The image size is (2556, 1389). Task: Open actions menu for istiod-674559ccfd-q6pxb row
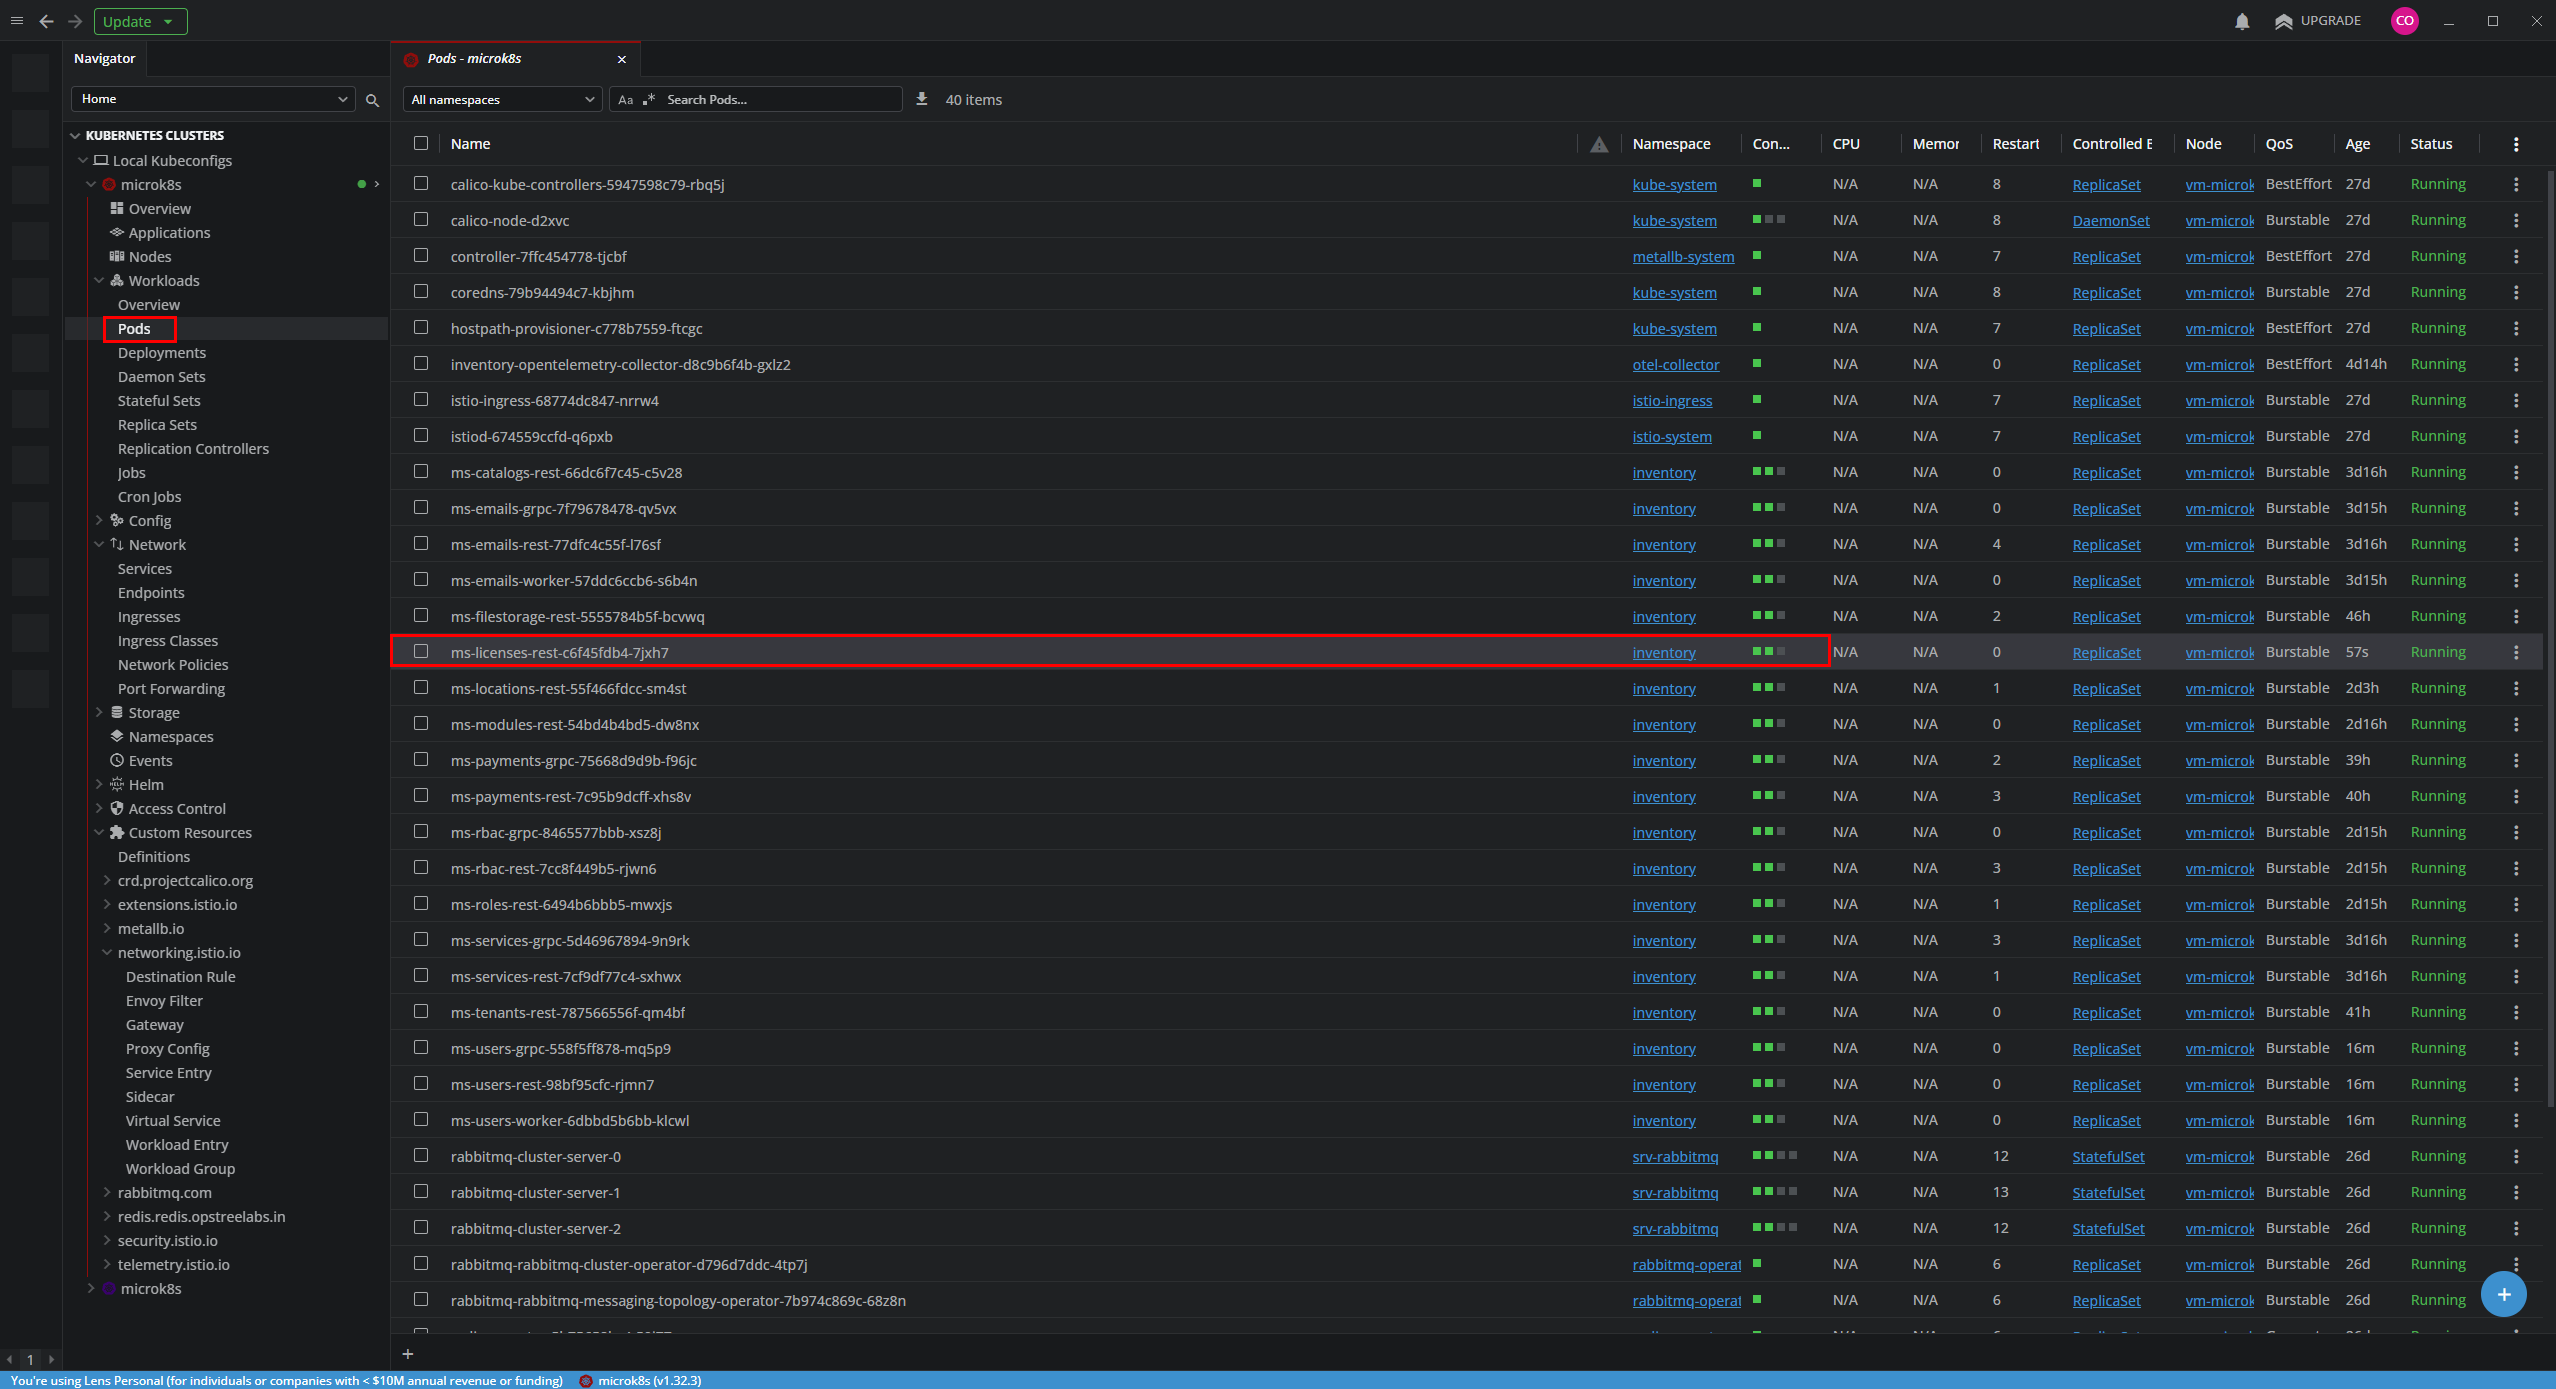[x=2516, y=436]
